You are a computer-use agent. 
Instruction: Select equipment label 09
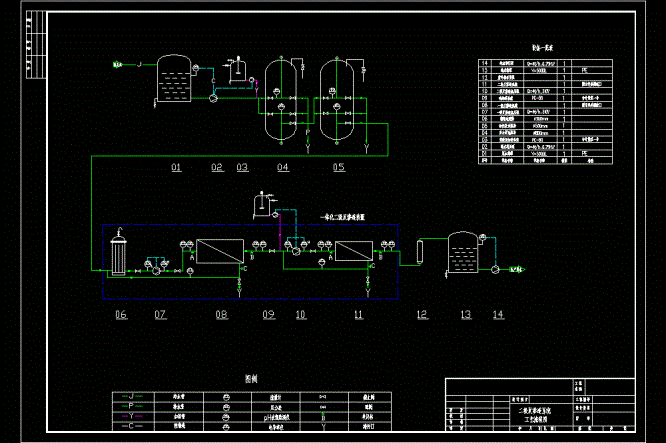[268, 315]
